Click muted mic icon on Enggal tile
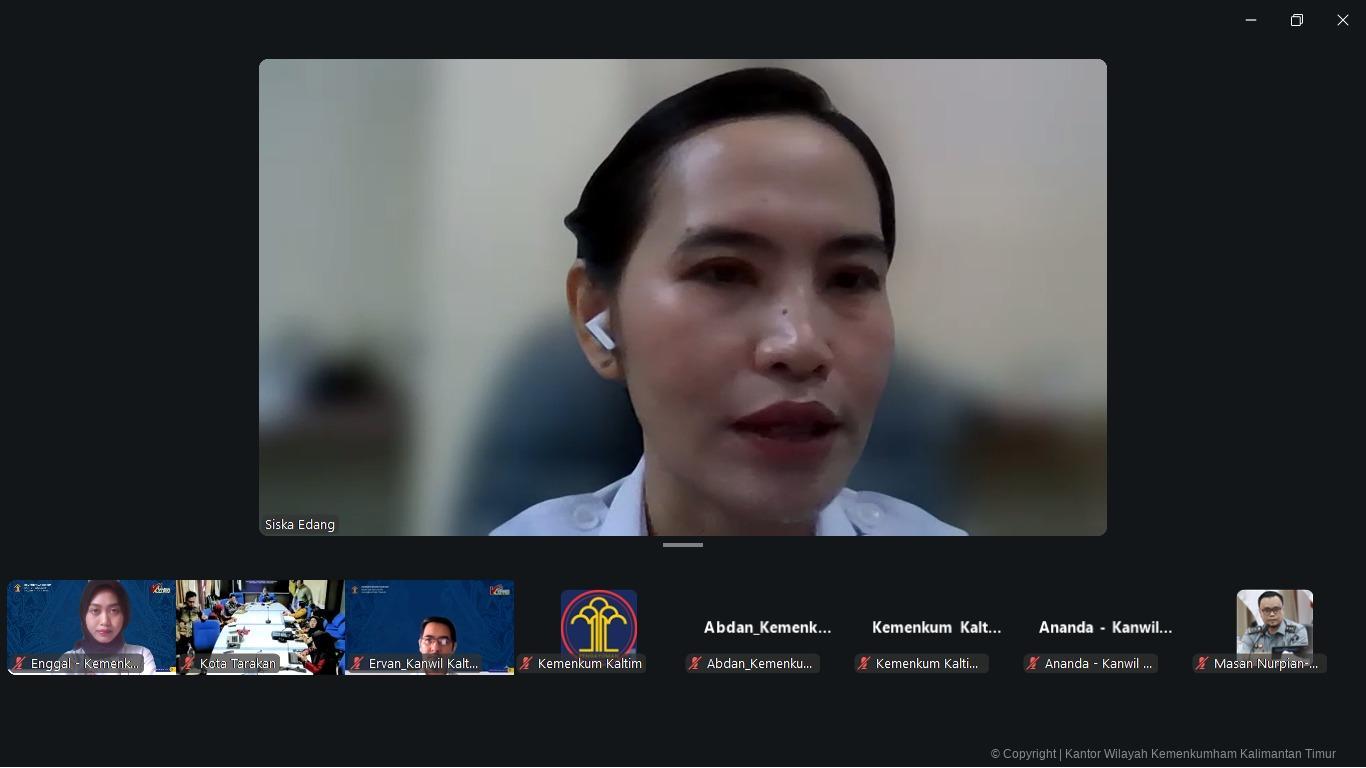 pos(19,664)
